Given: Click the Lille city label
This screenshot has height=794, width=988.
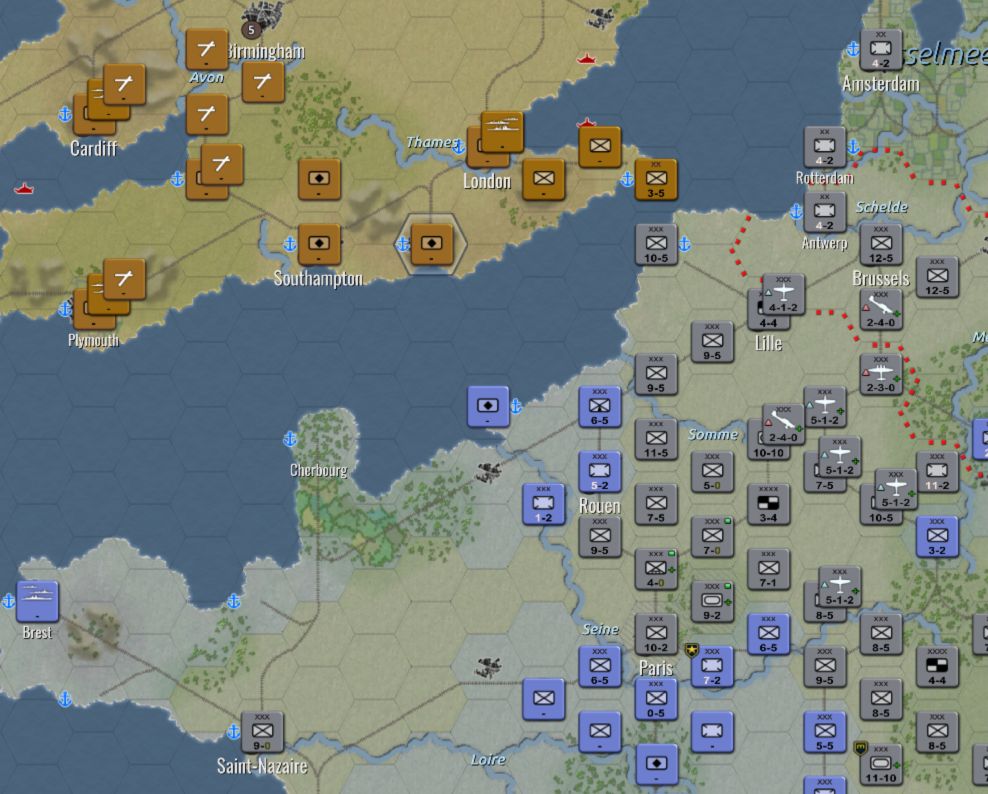Looking at the screenshot, I should point(768,343).
